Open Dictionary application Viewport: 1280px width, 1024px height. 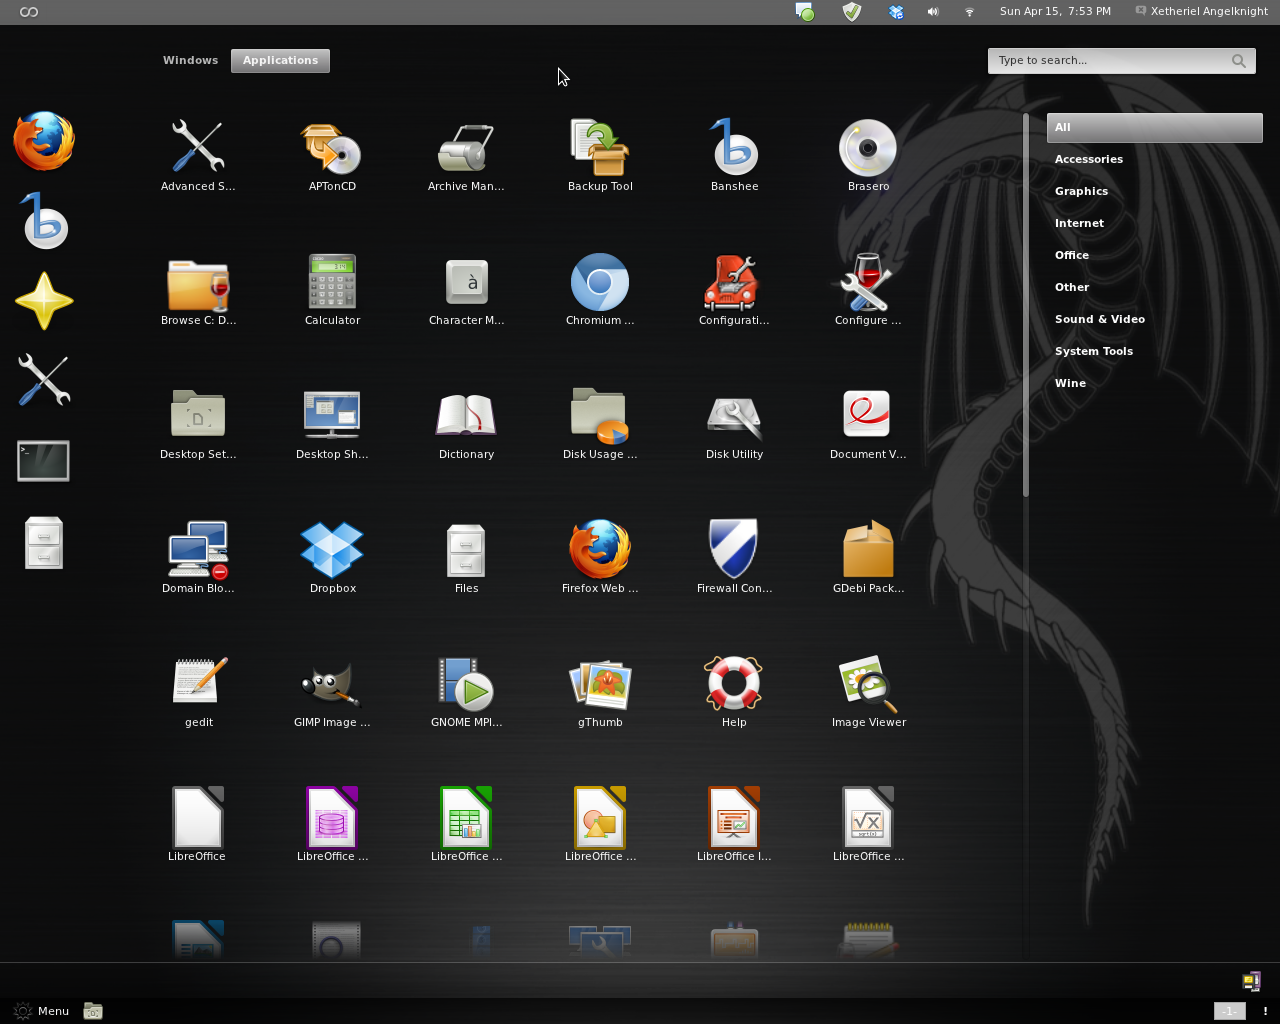[466, 414]
